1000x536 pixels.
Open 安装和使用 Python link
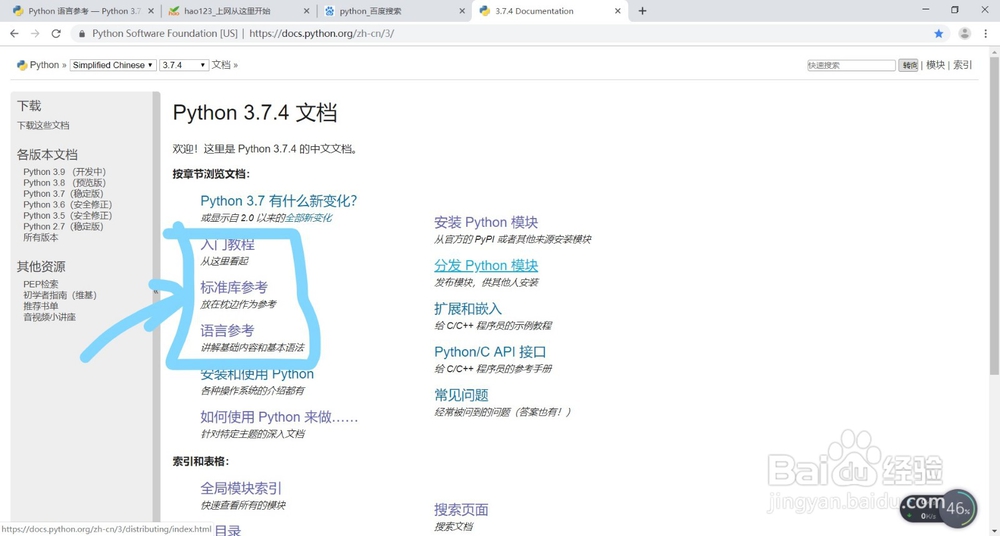click(257, 374)
